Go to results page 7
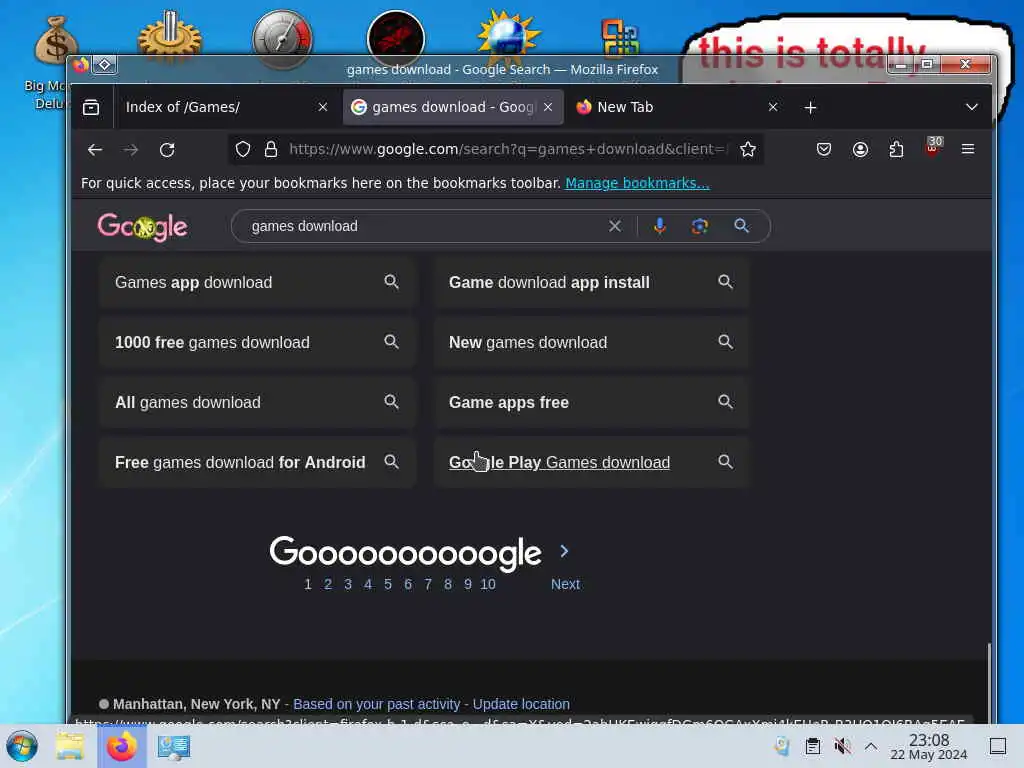The height and width of the screenshot is (768, 1024). click(428, 584)
